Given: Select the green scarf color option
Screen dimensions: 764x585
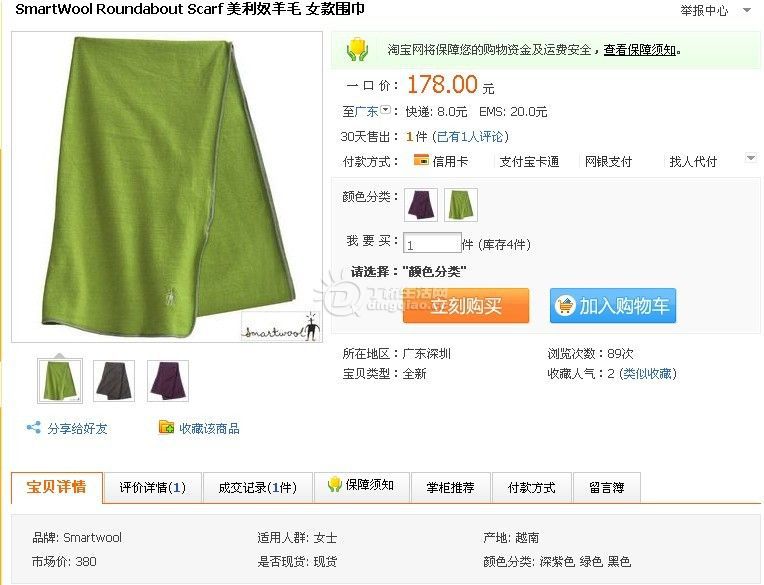Looking at the screenshot, I should pyautogui.click(x=461, y=205).
